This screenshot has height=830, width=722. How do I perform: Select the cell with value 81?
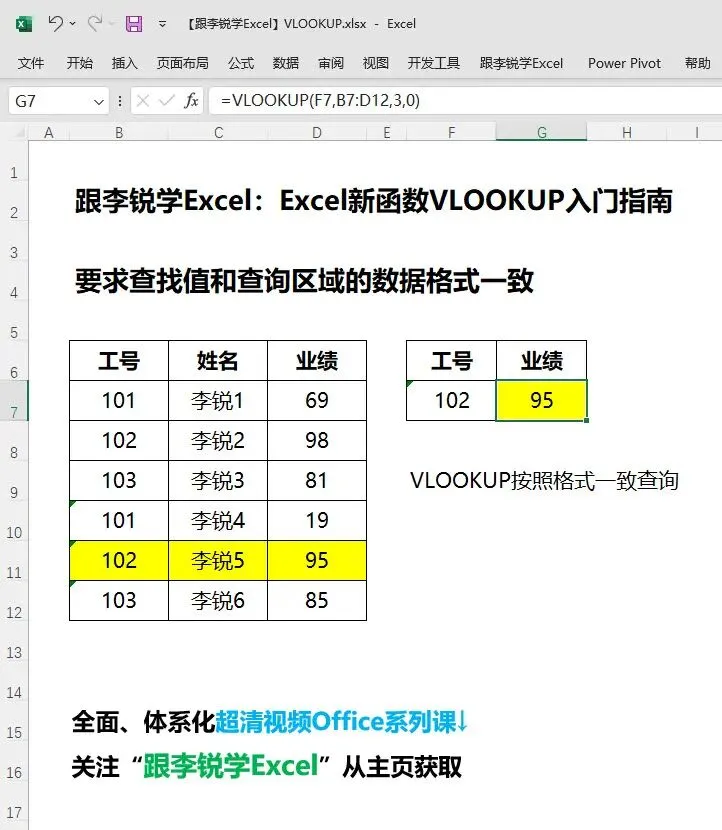[x=317, y=481]
